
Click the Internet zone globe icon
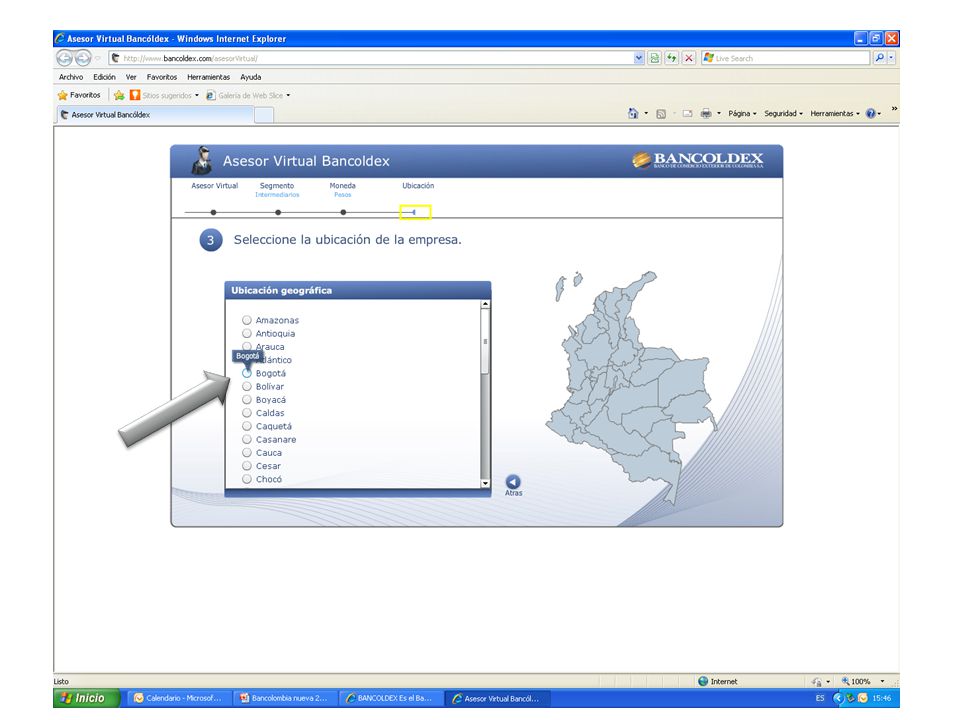point(703,681)
